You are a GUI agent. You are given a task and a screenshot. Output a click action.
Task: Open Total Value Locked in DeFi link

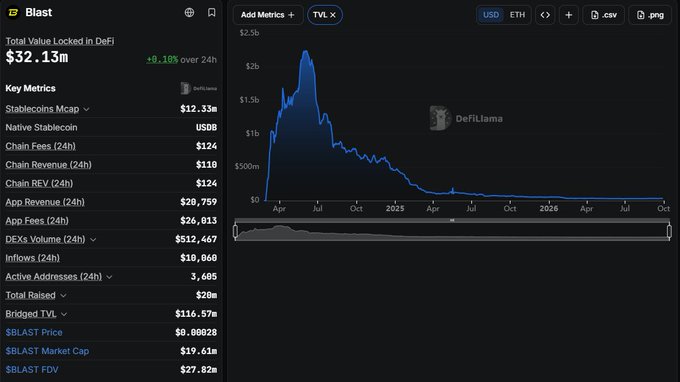(60, 41)
